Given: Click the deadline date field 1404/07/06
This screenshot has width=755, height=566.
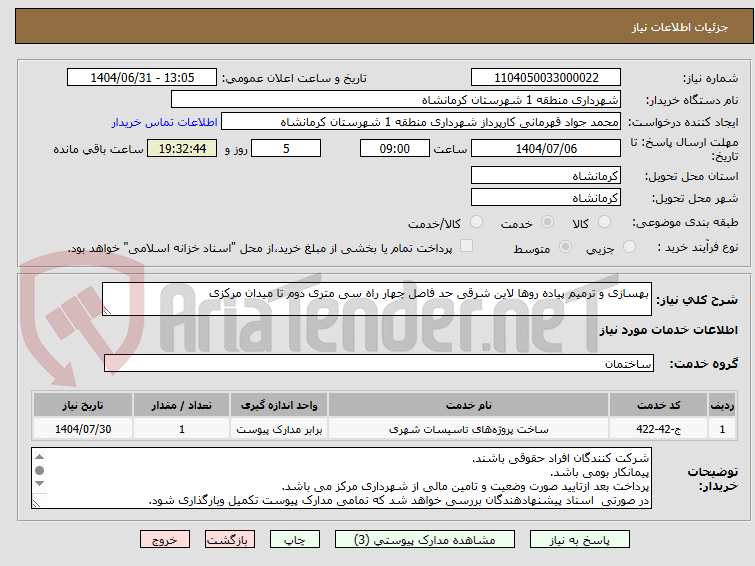Looking at the screenshot, I should click(x=546, y=148).
